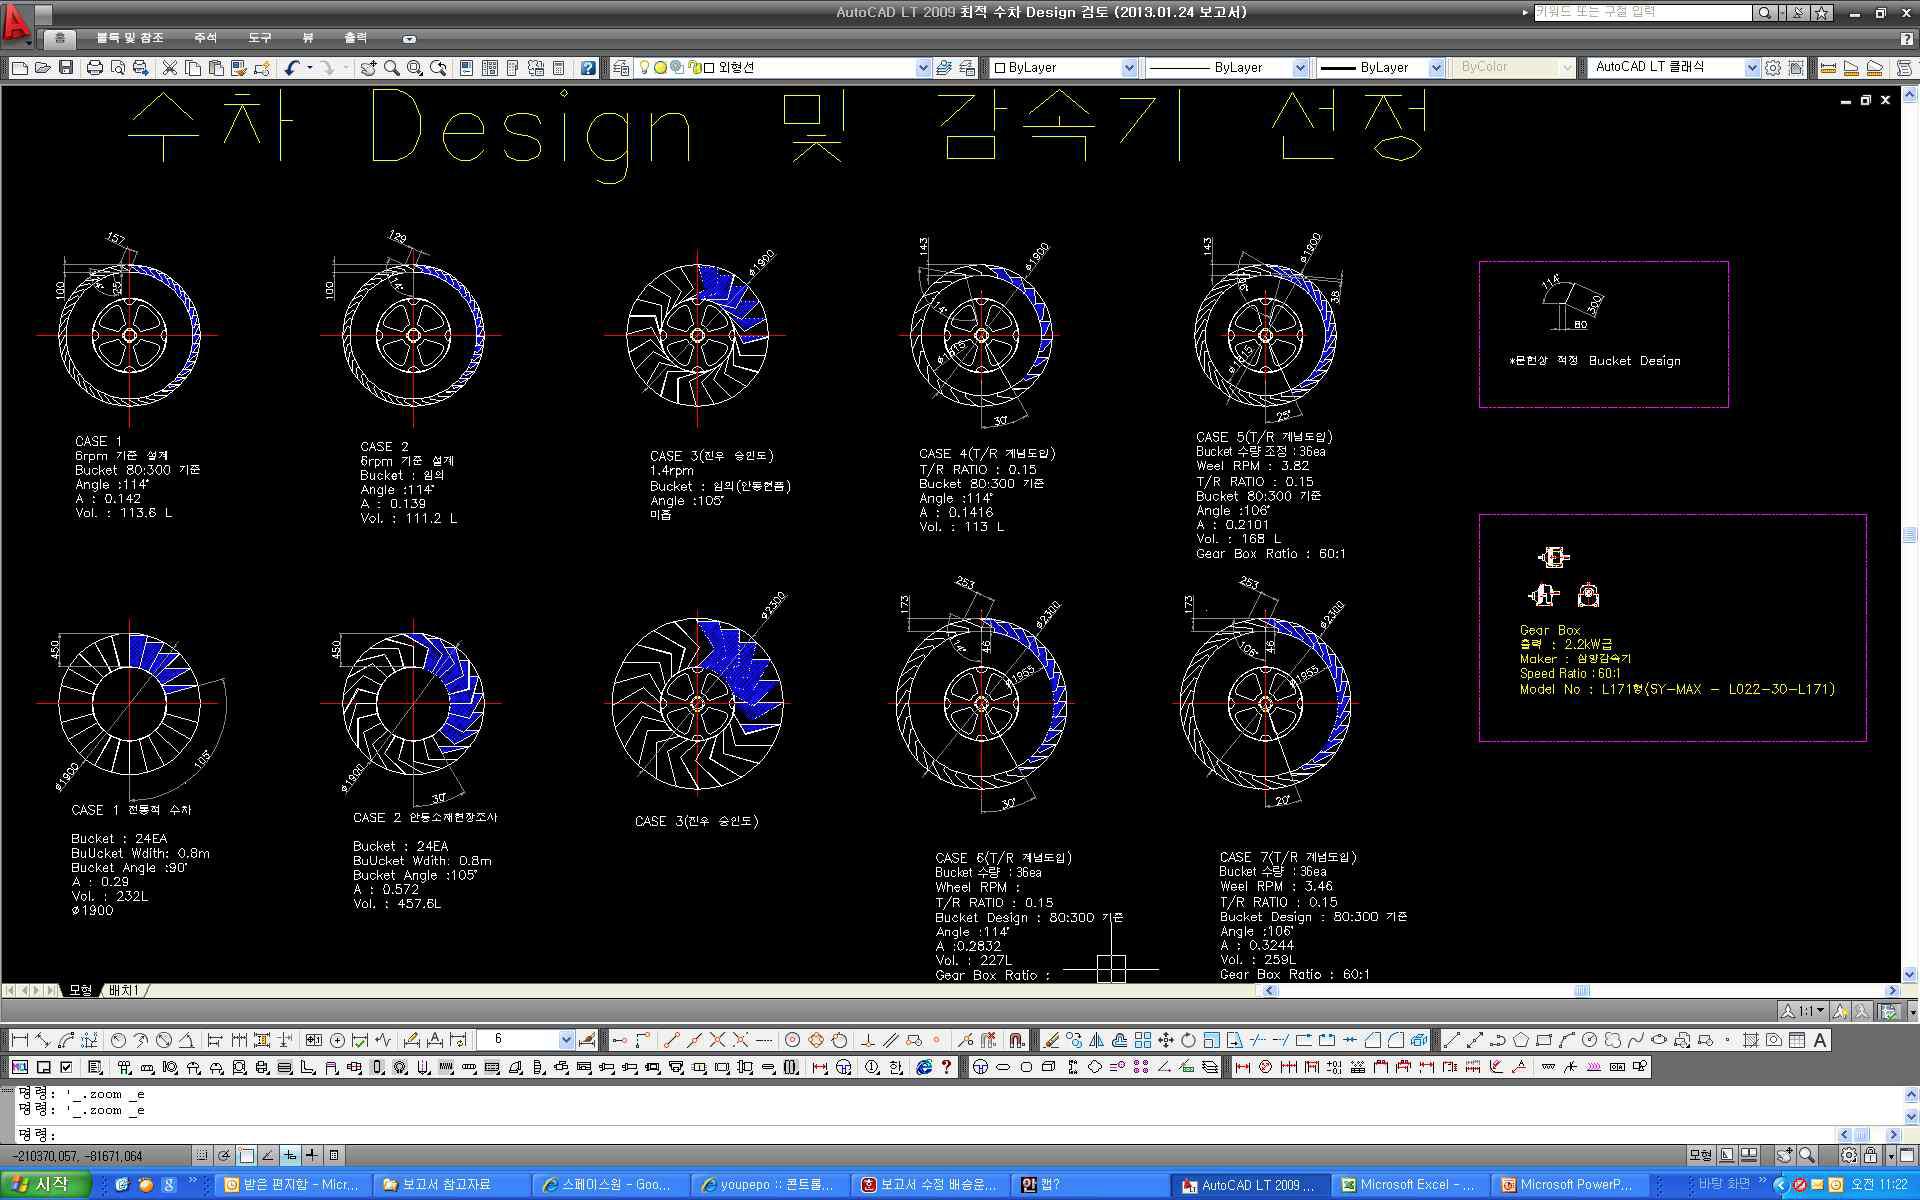
Task: Select the Rotate tool
Action: point(1188,1040)
